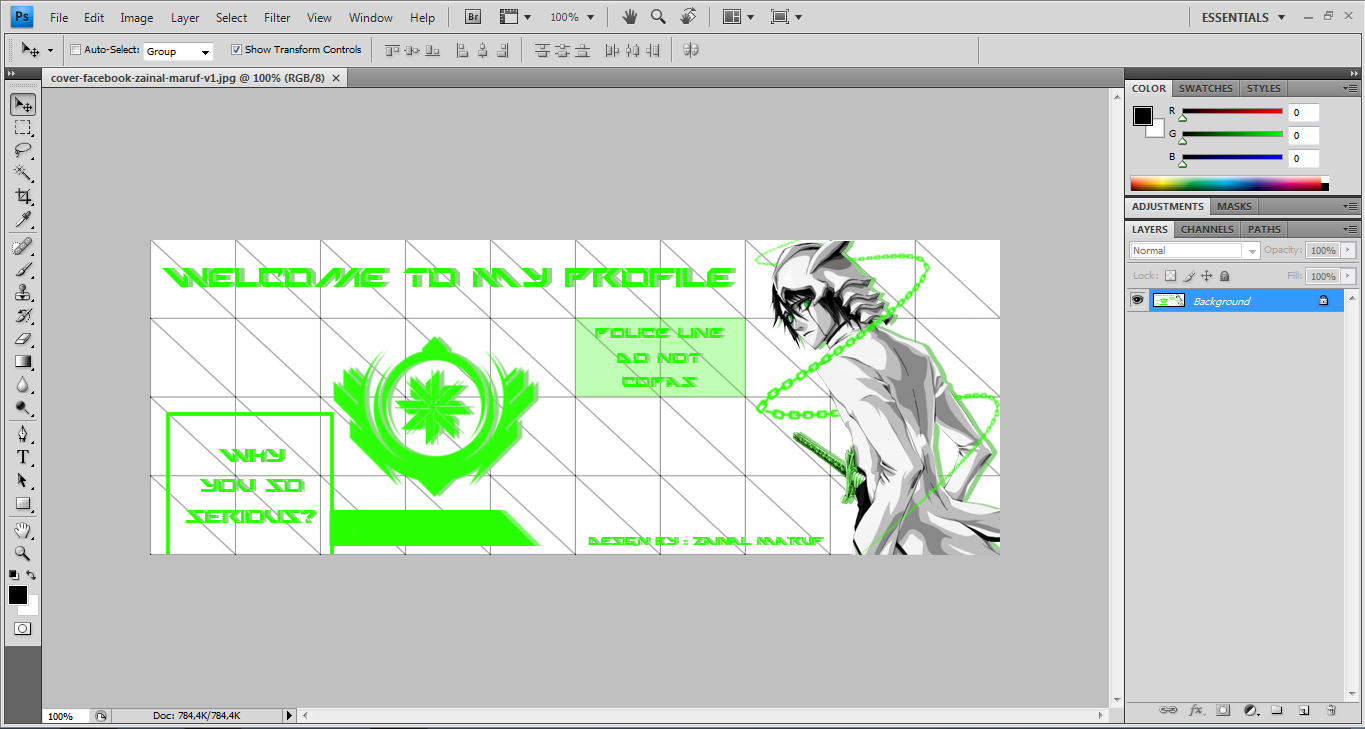Select the Magic Wand tool
The width and height of the screenshot is (1365, 729).
pos(22,174)
